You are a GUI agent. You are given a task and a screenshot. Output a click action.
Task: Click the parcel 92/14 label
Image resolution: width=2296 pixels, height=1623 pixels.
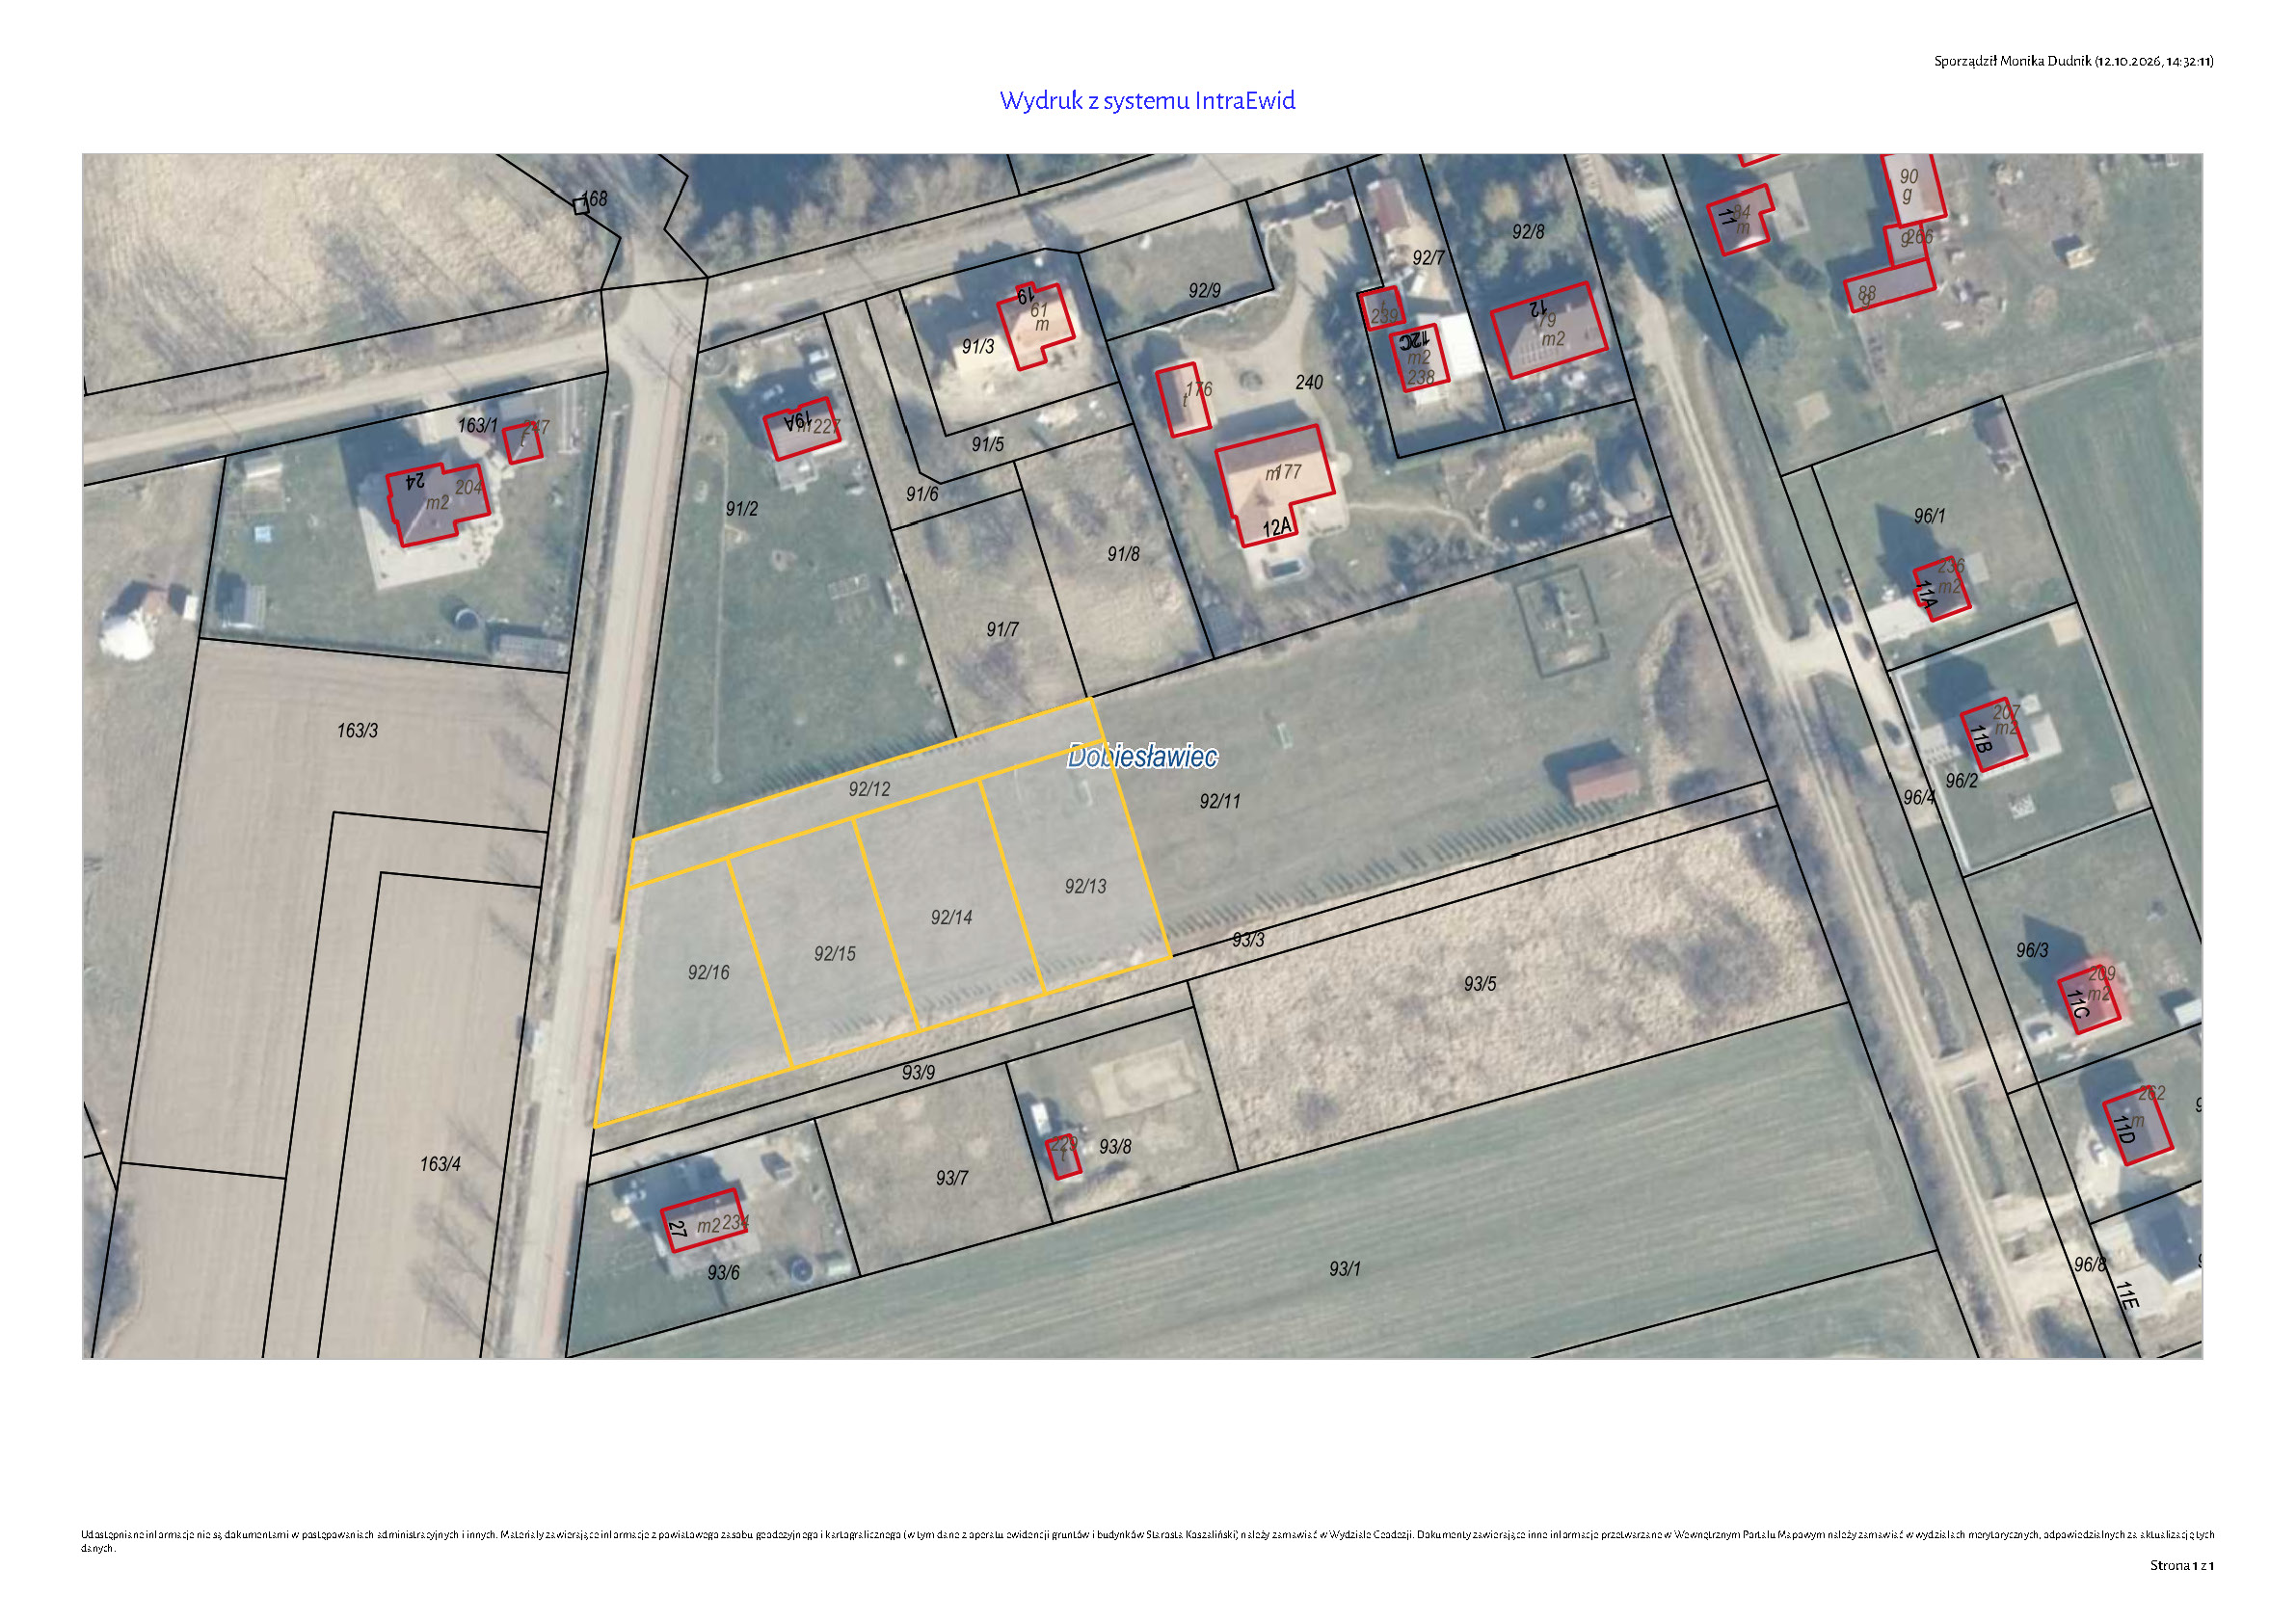(x=951, y=917)
